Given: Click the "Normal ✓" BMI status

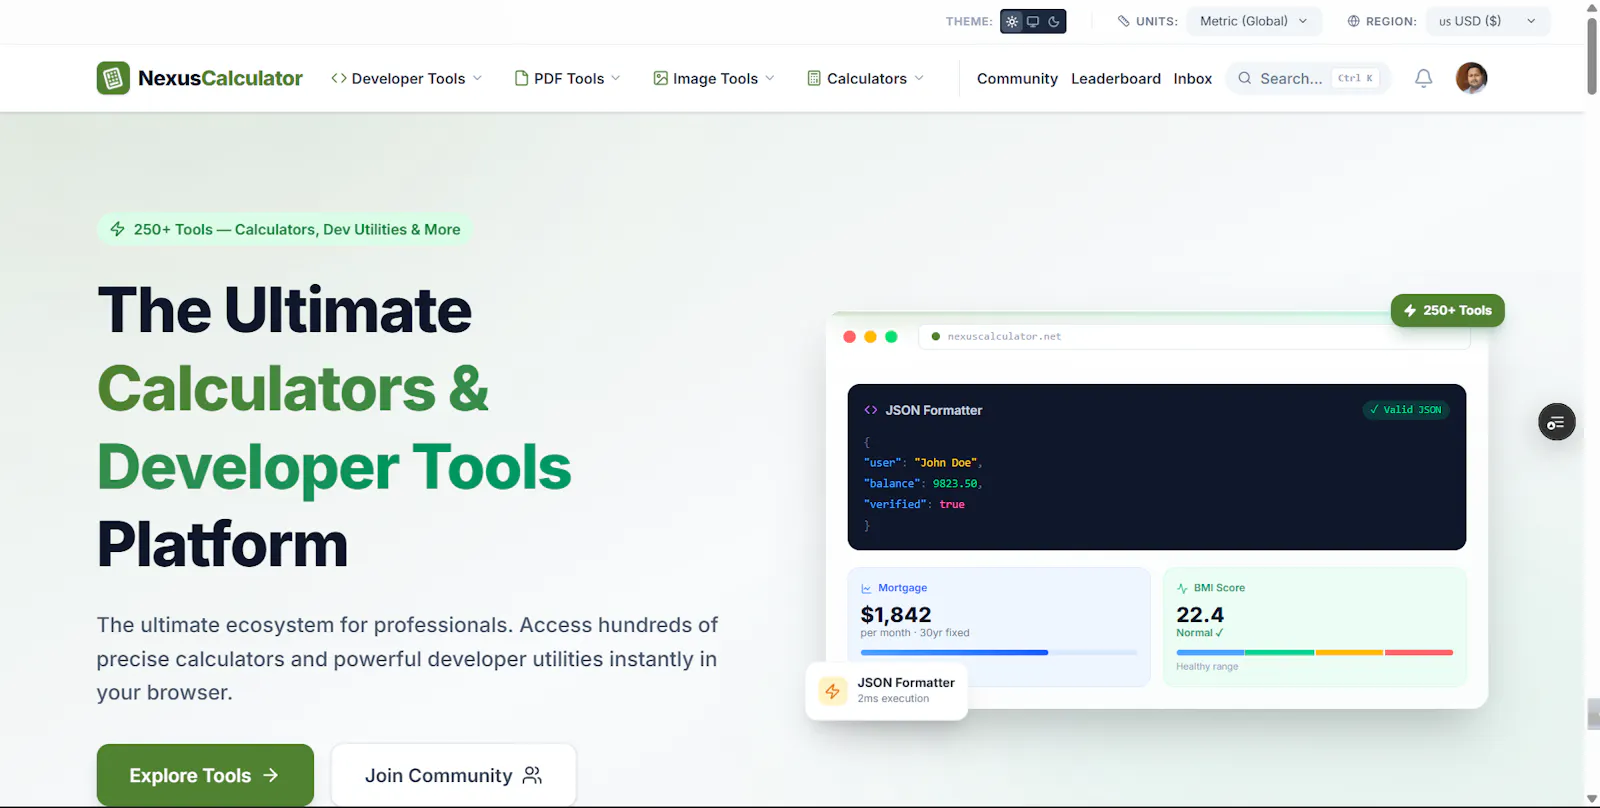Looking at the screenshot, I should click(1200, 633).
